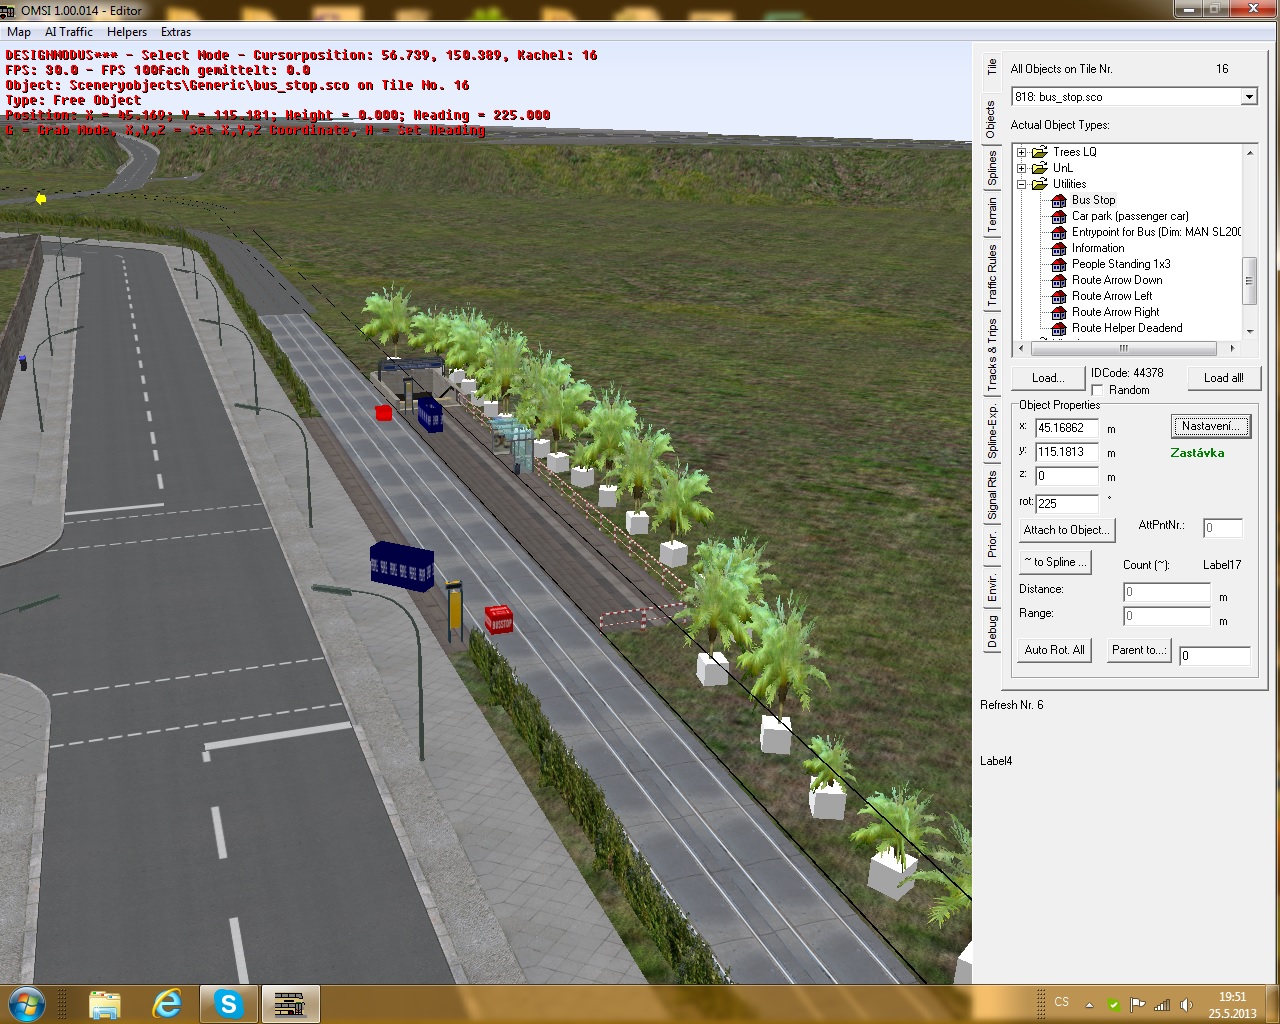Launch Internet Explorer from the taskbar

tap(166, 1003)
